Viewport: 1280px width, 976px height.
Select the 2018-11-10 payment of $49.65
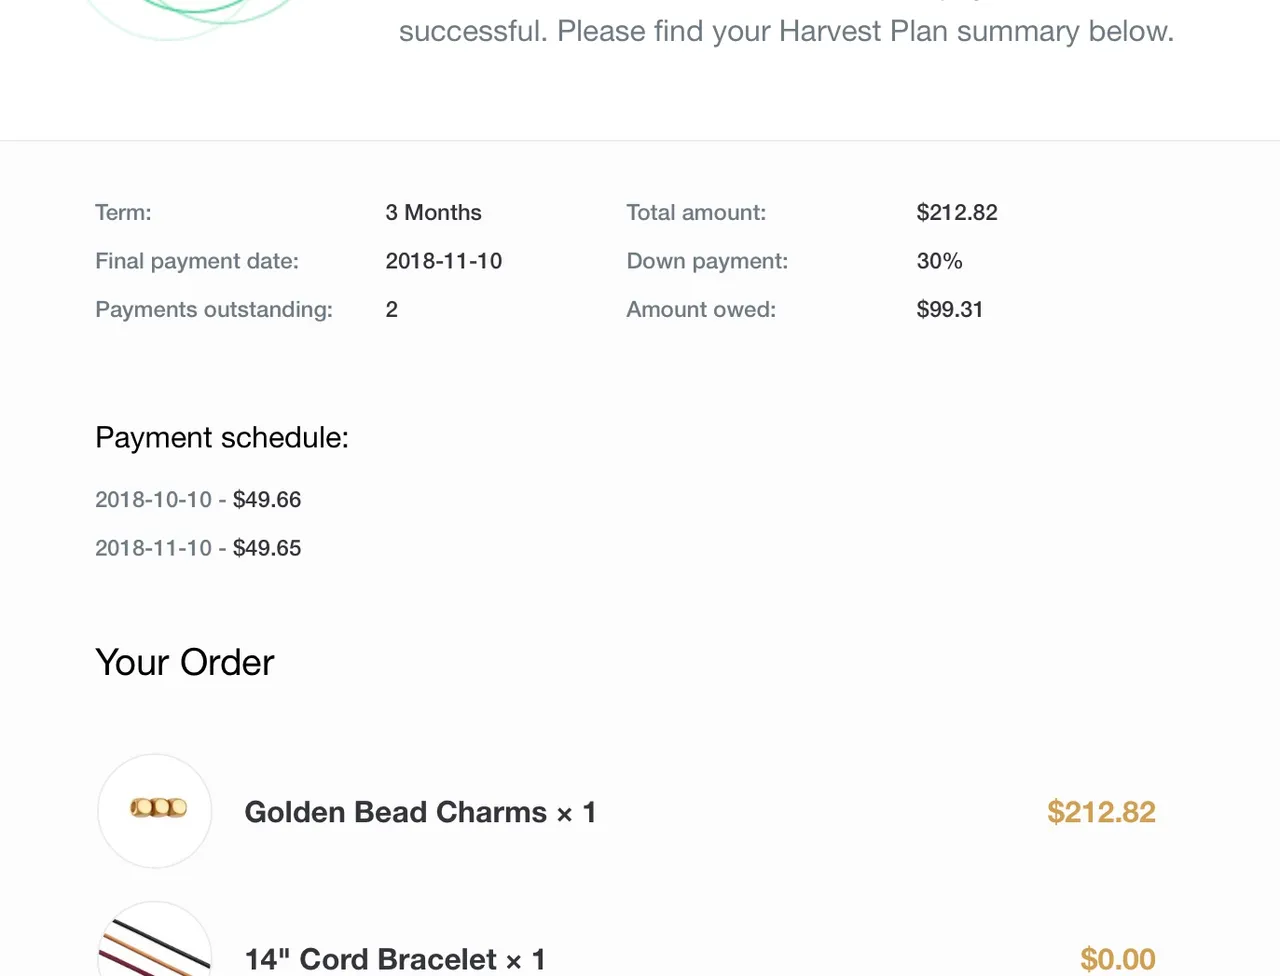198,548
